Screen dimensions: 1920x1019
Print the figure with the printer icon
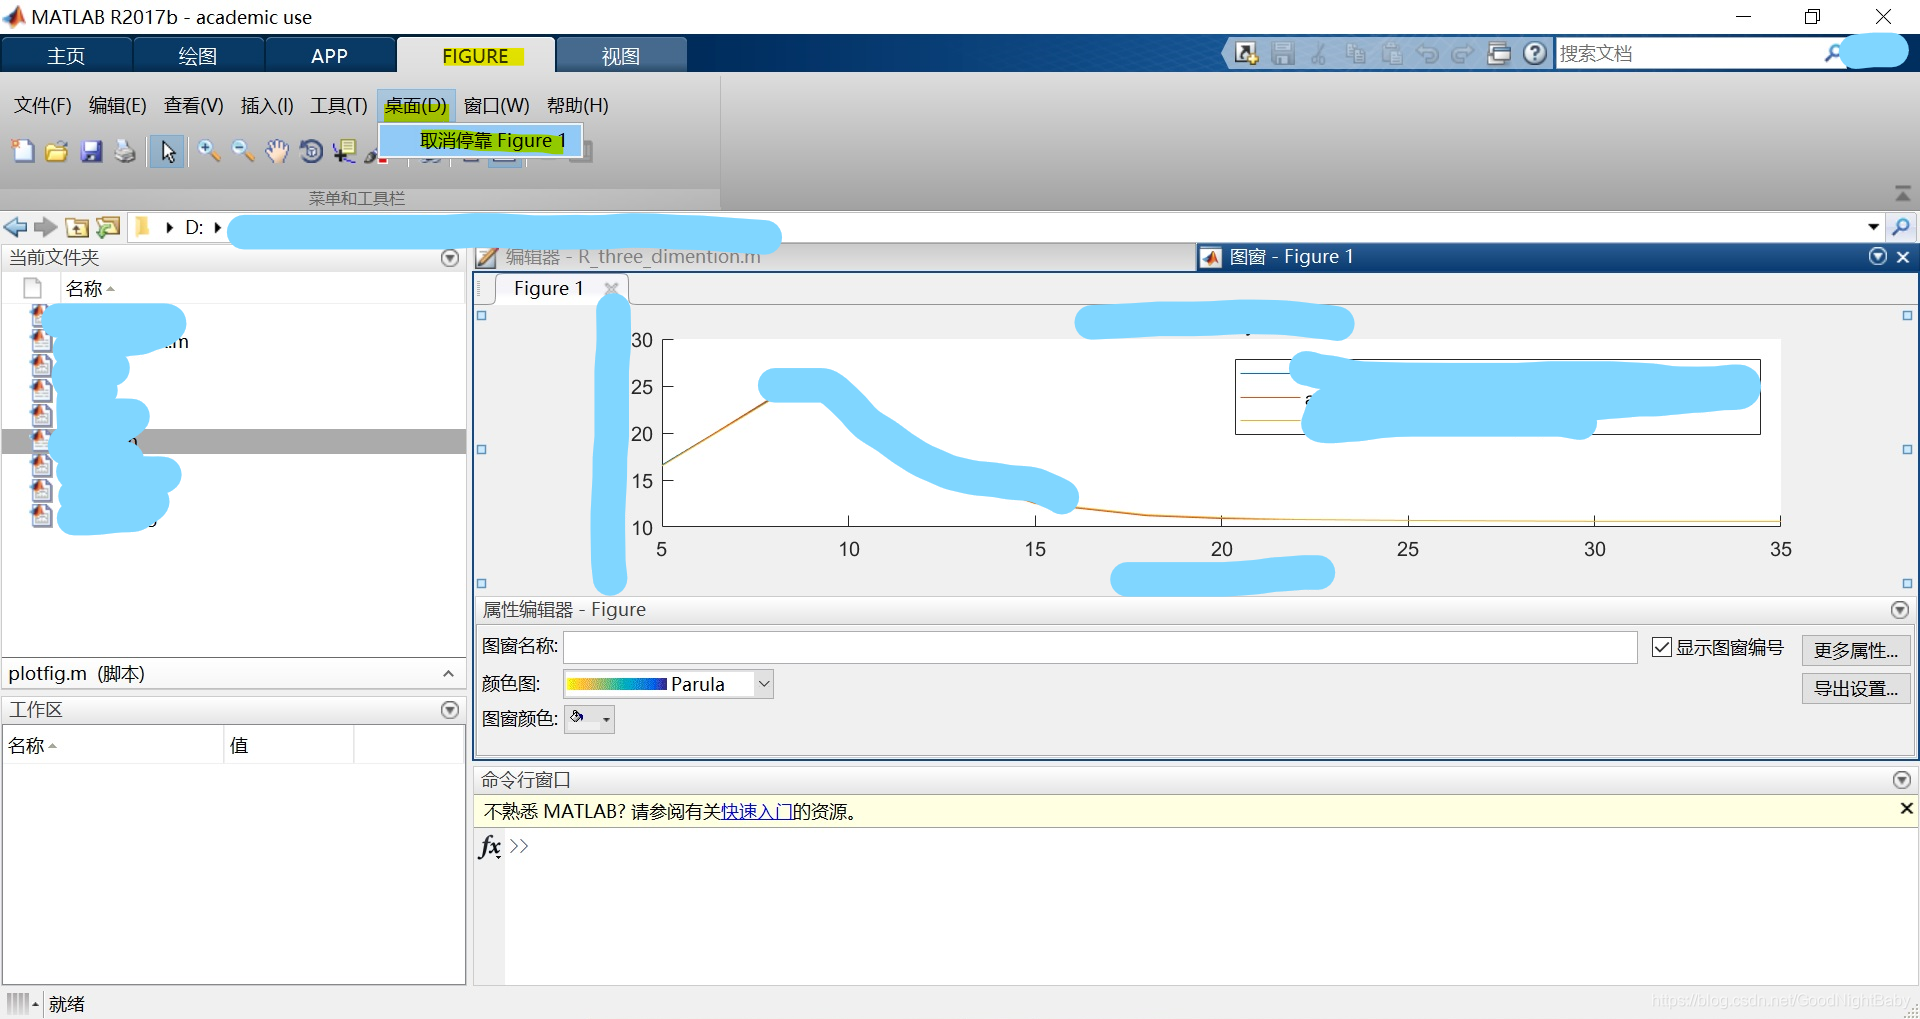(125, 151)
